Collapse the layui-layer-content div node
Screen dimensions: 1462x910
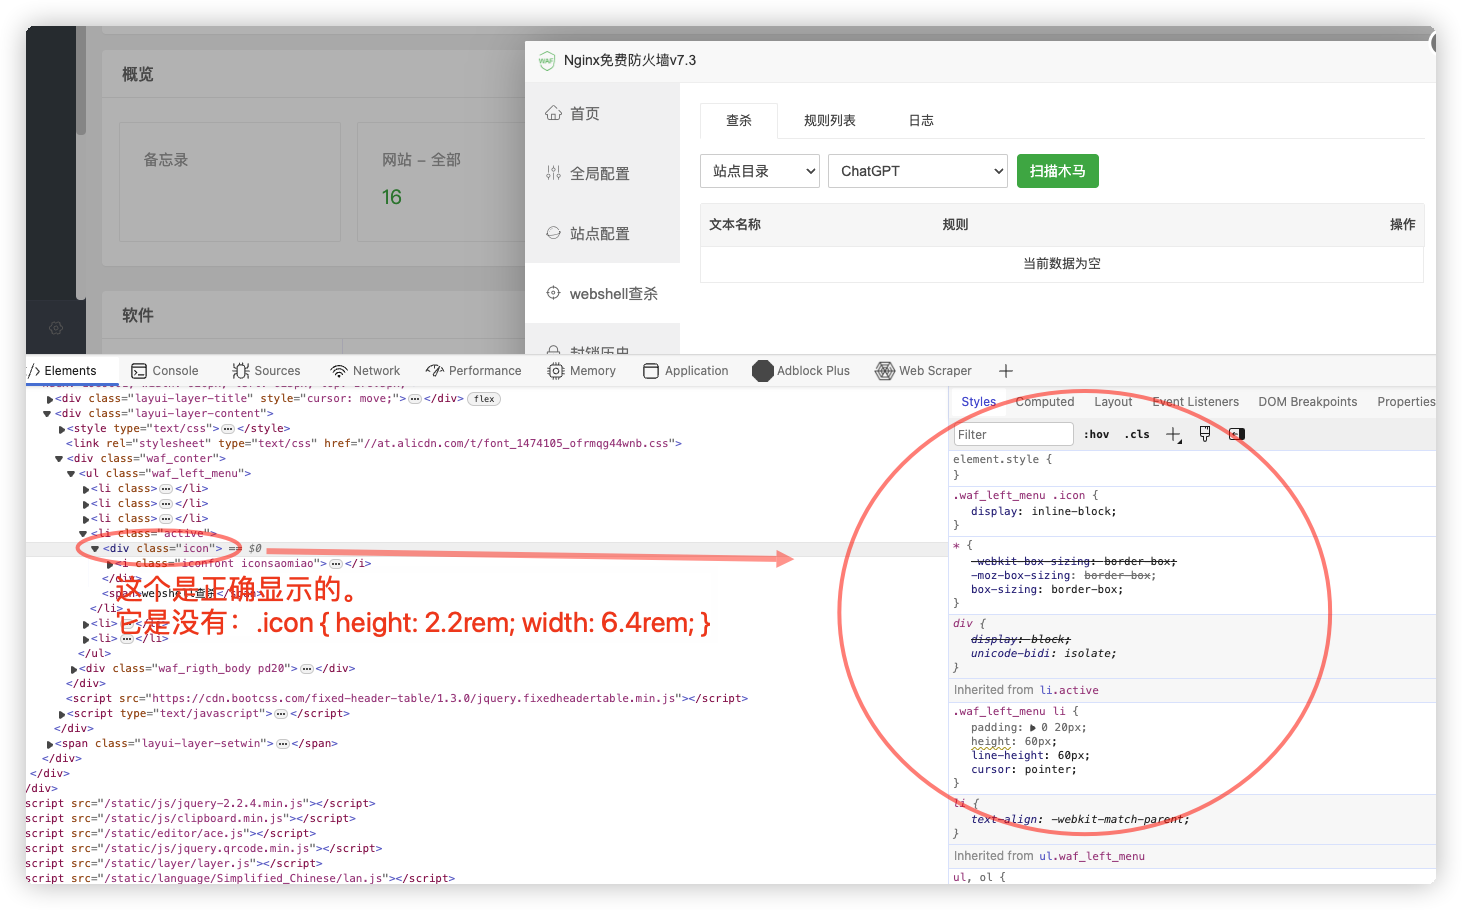[47, 414]
